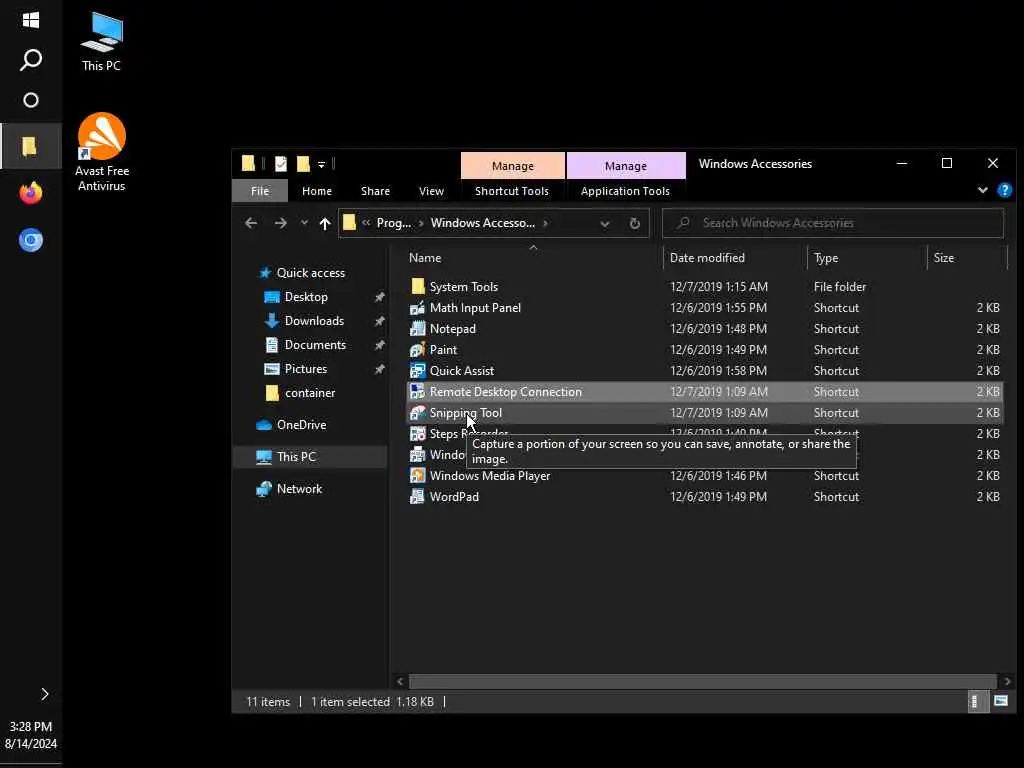Expand the breadcrumb arrow after Windows Accesso...
This screenshot has width=1024, height=768.
pos(545,223)
